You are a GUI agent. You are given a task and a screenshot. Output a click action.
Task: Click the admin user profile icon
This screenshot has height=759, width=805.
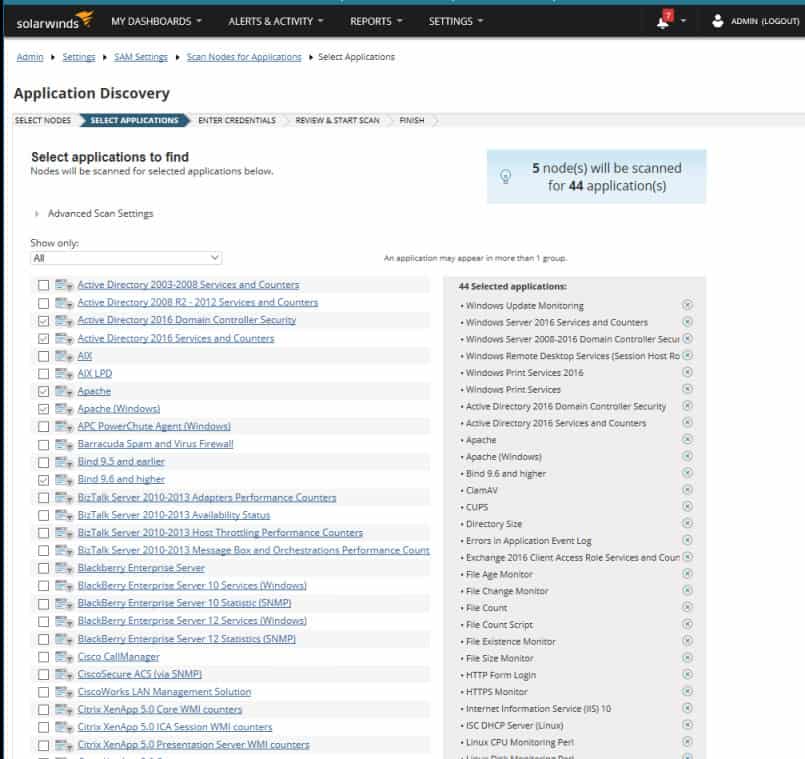(x=718, y=21)
